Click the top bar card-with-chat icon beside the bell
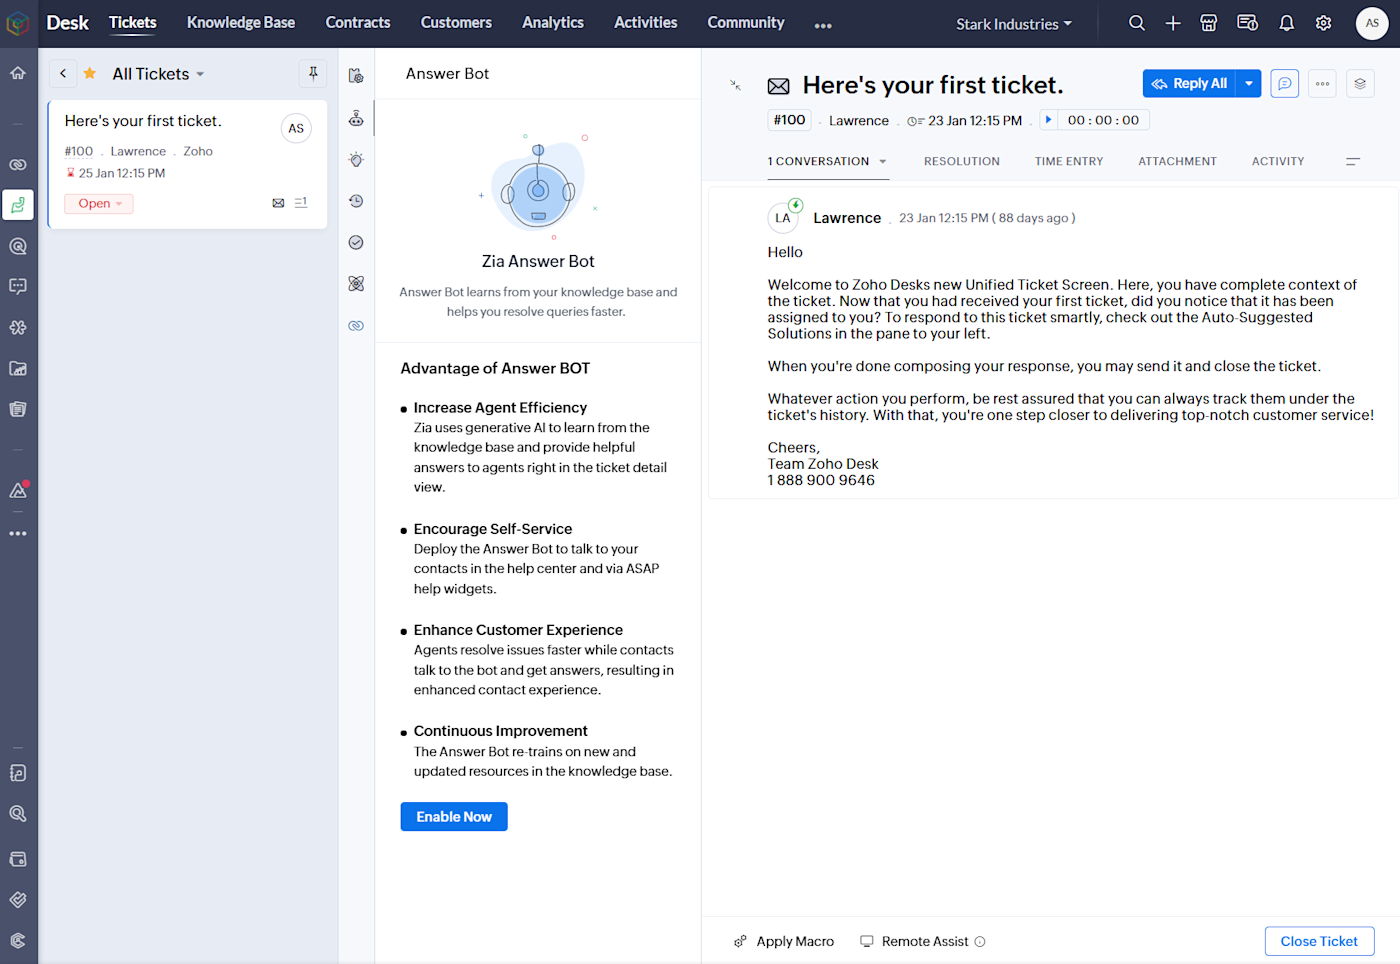Image resolution: width=1400 pixels, height=964 pixels. [x=1247, y=23]
